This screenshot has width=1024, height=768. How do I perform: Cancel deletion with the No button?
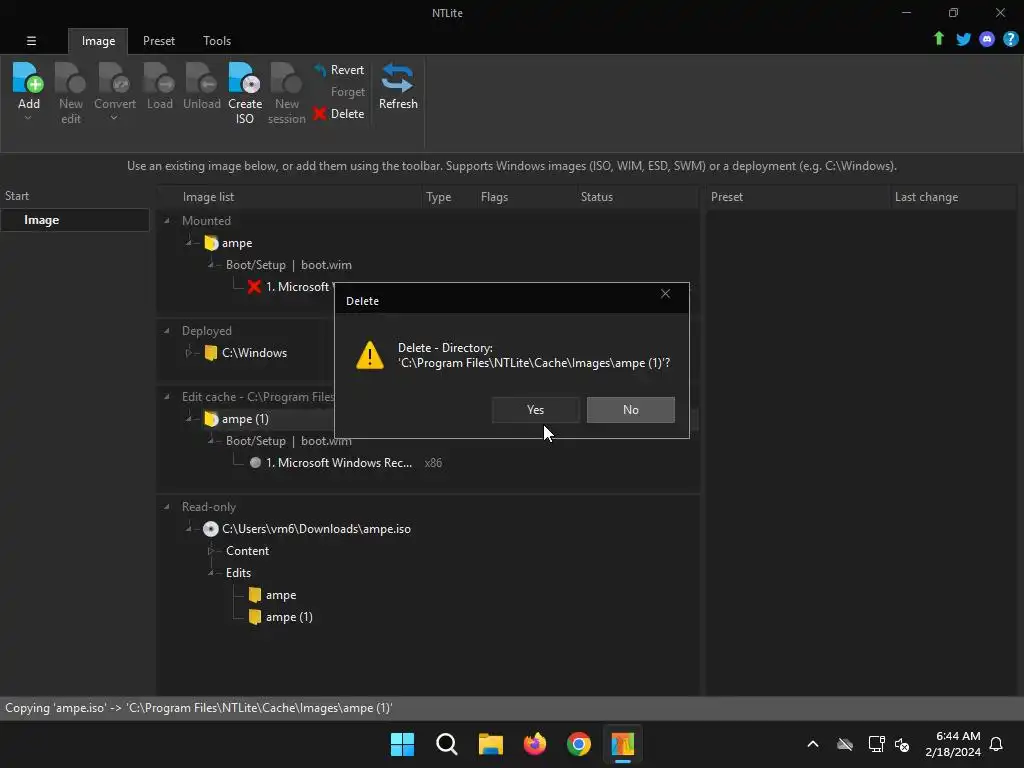point(630,409)
